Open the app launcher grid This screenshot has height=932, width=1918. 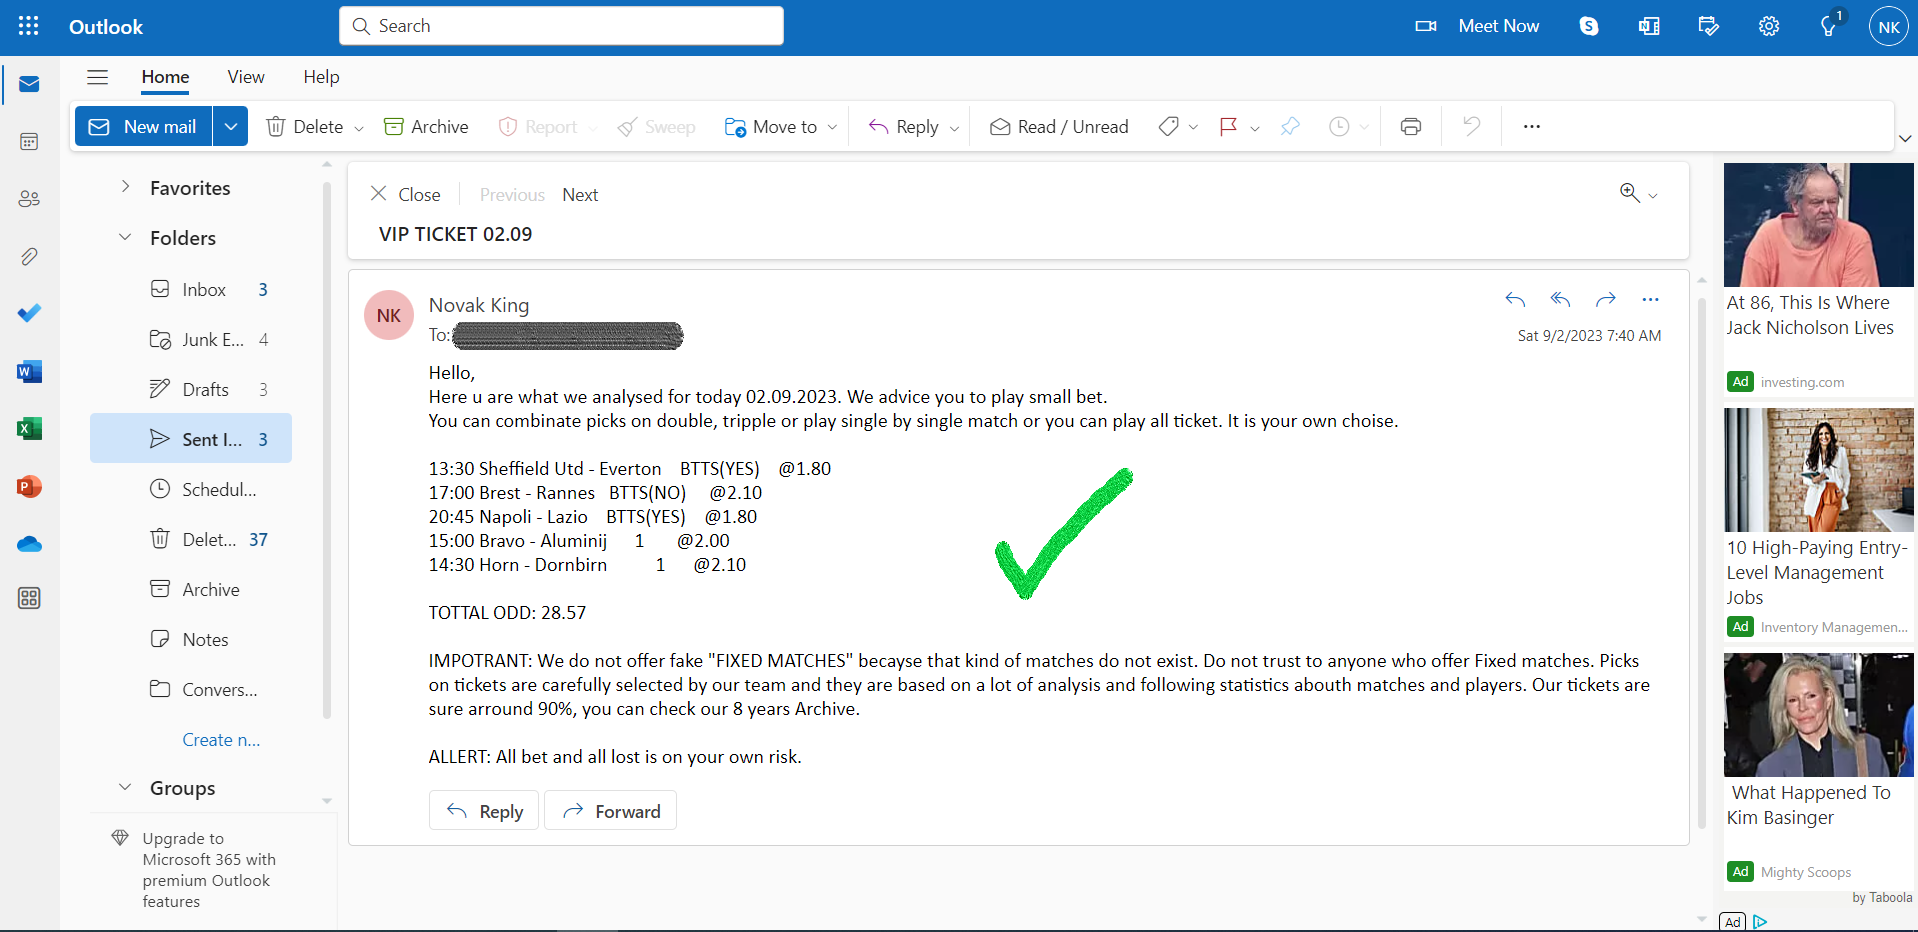pos(29,27)
